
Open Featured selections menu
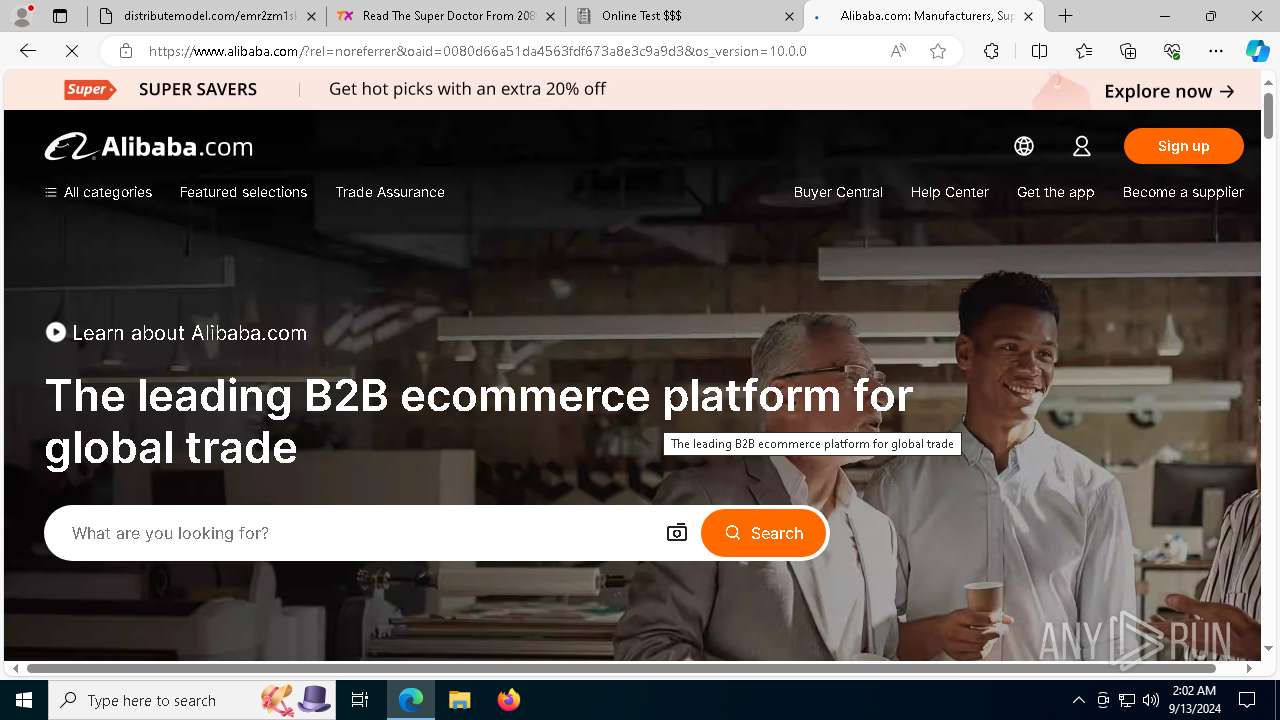click(243, 192)
